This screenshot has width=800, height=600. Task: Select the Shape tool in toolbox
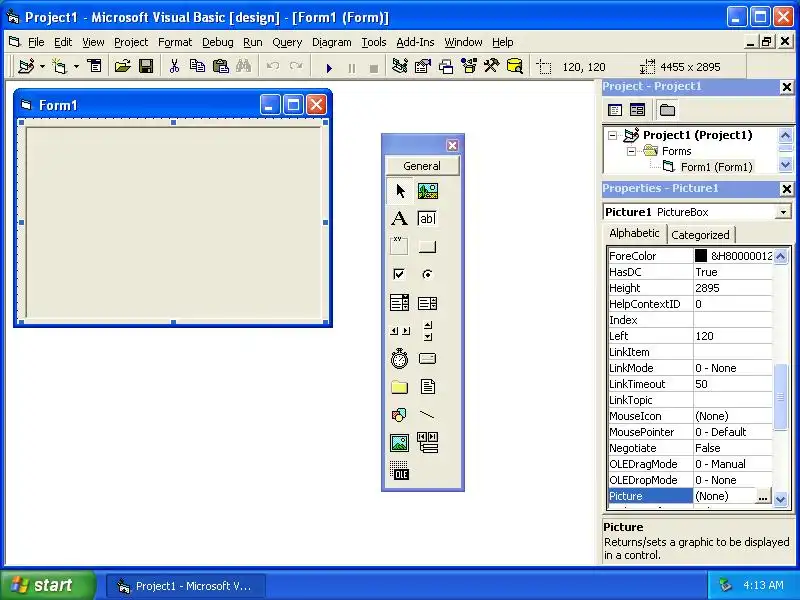pyautogui.click(x=399, y=415)
